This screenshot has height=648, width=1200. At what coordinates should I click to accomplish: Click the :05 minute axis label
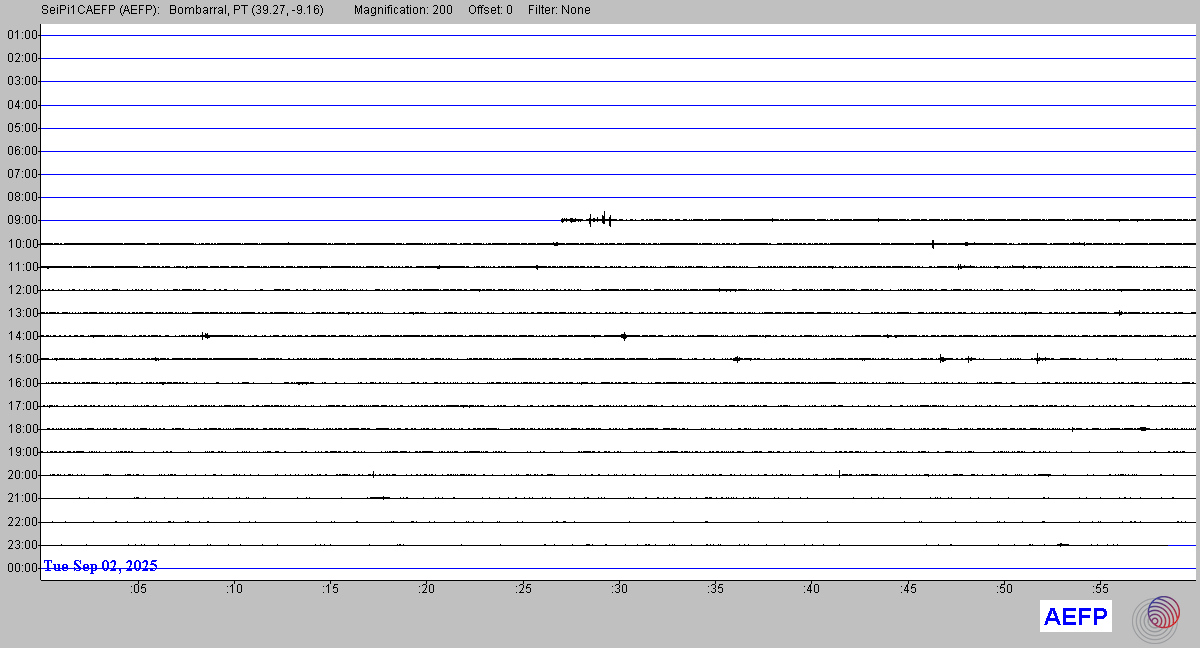137,589
